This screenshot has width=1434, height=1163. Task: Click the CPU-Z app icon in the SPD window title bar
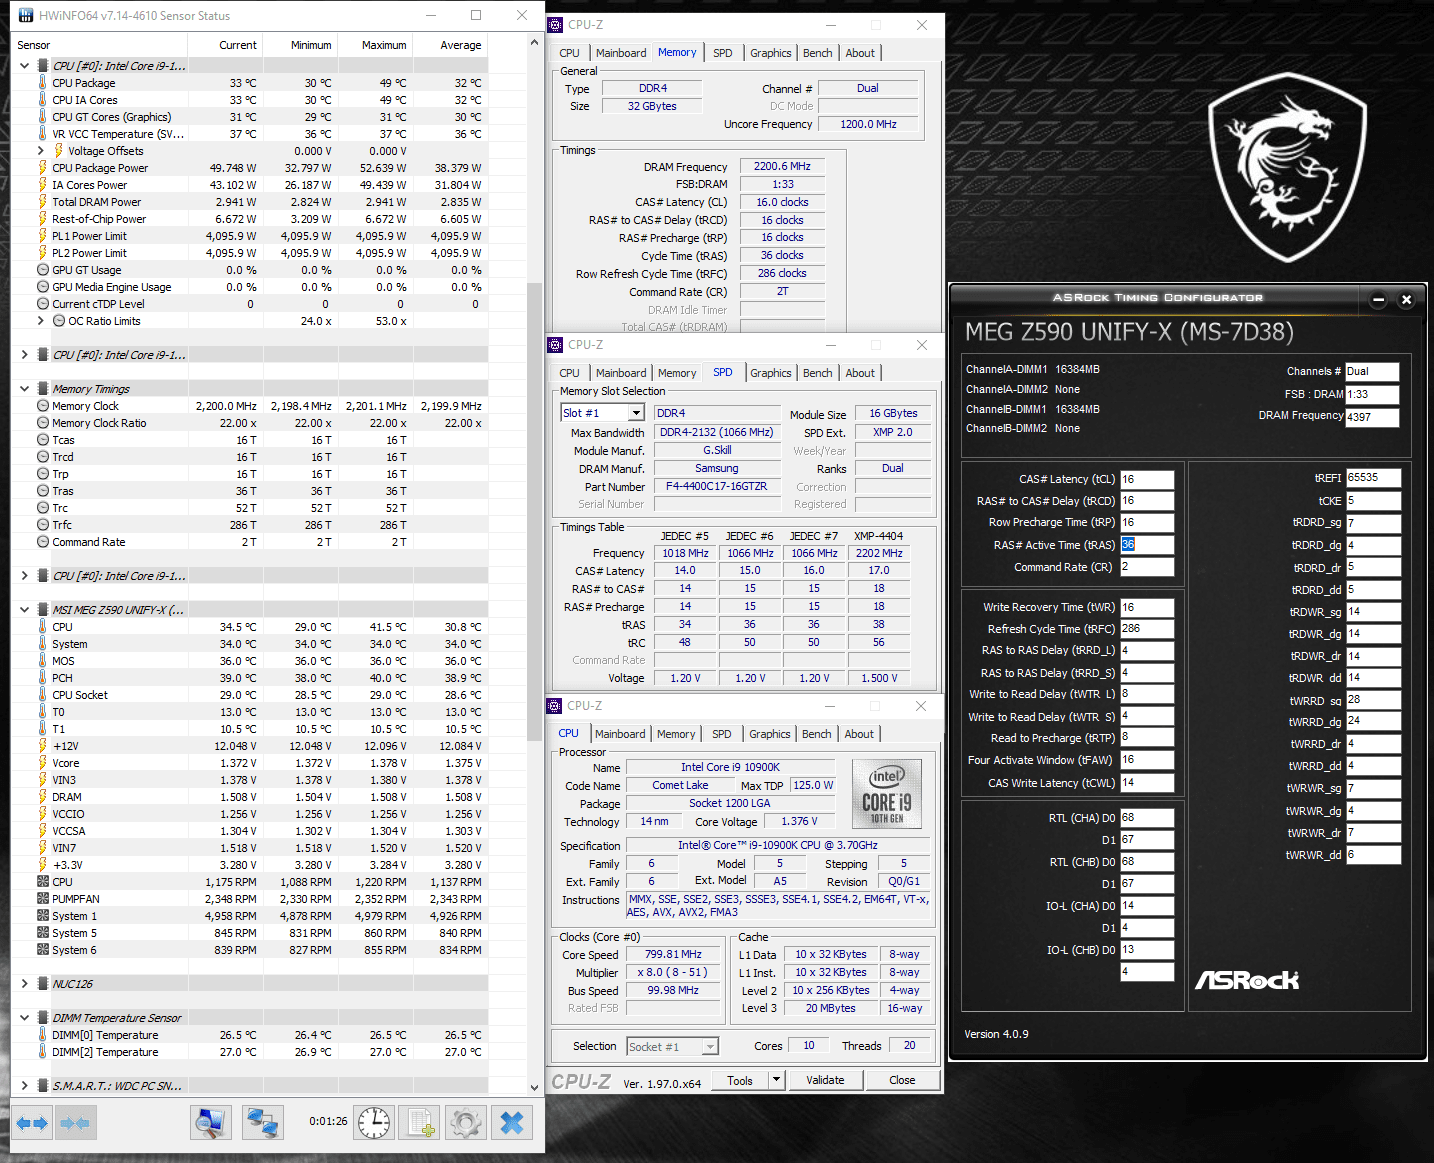(555, 345)
